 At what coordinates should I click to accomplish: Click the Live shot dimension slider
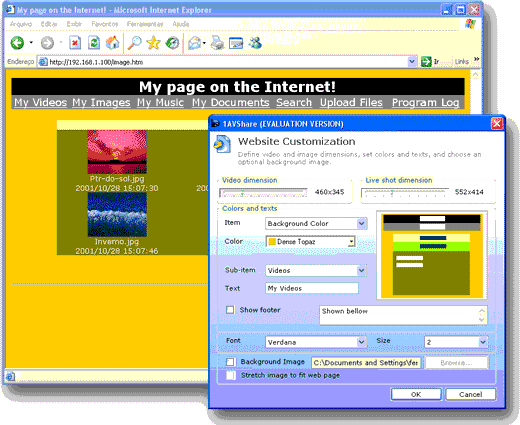[x=405, y=193]
